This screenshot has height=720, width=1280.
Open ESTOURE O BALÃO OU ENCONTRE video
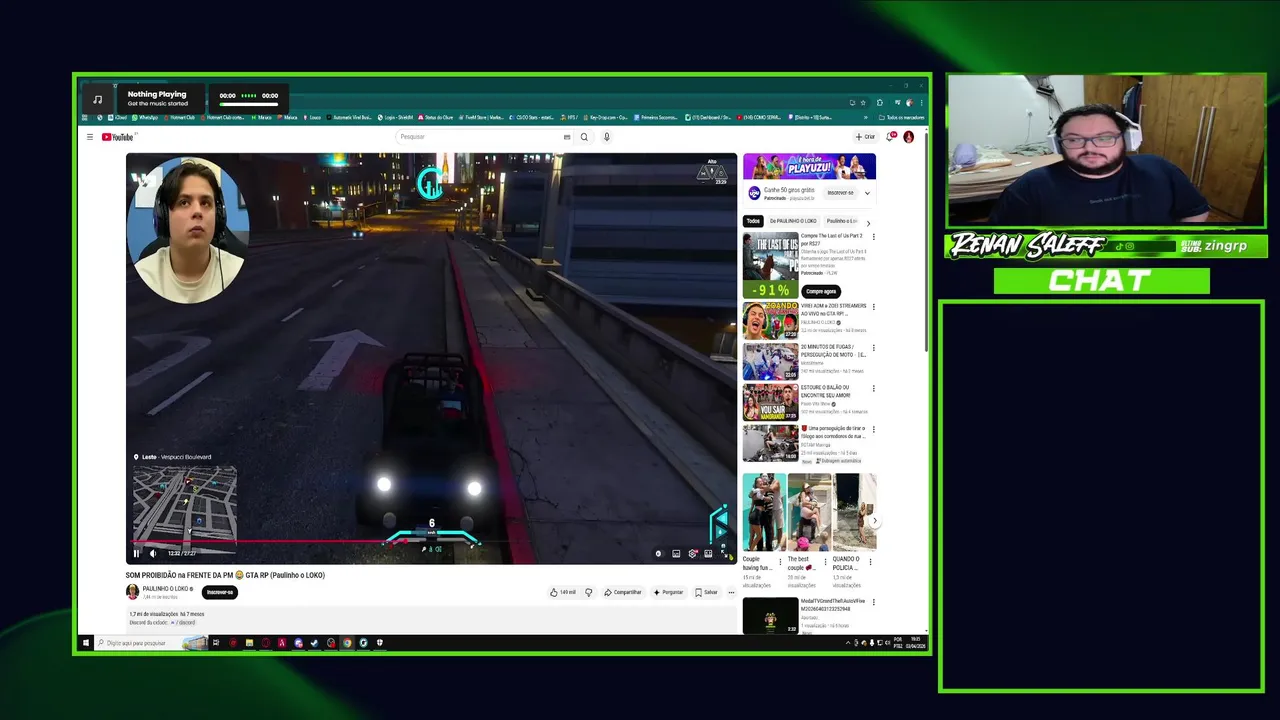tap(770, 402)
